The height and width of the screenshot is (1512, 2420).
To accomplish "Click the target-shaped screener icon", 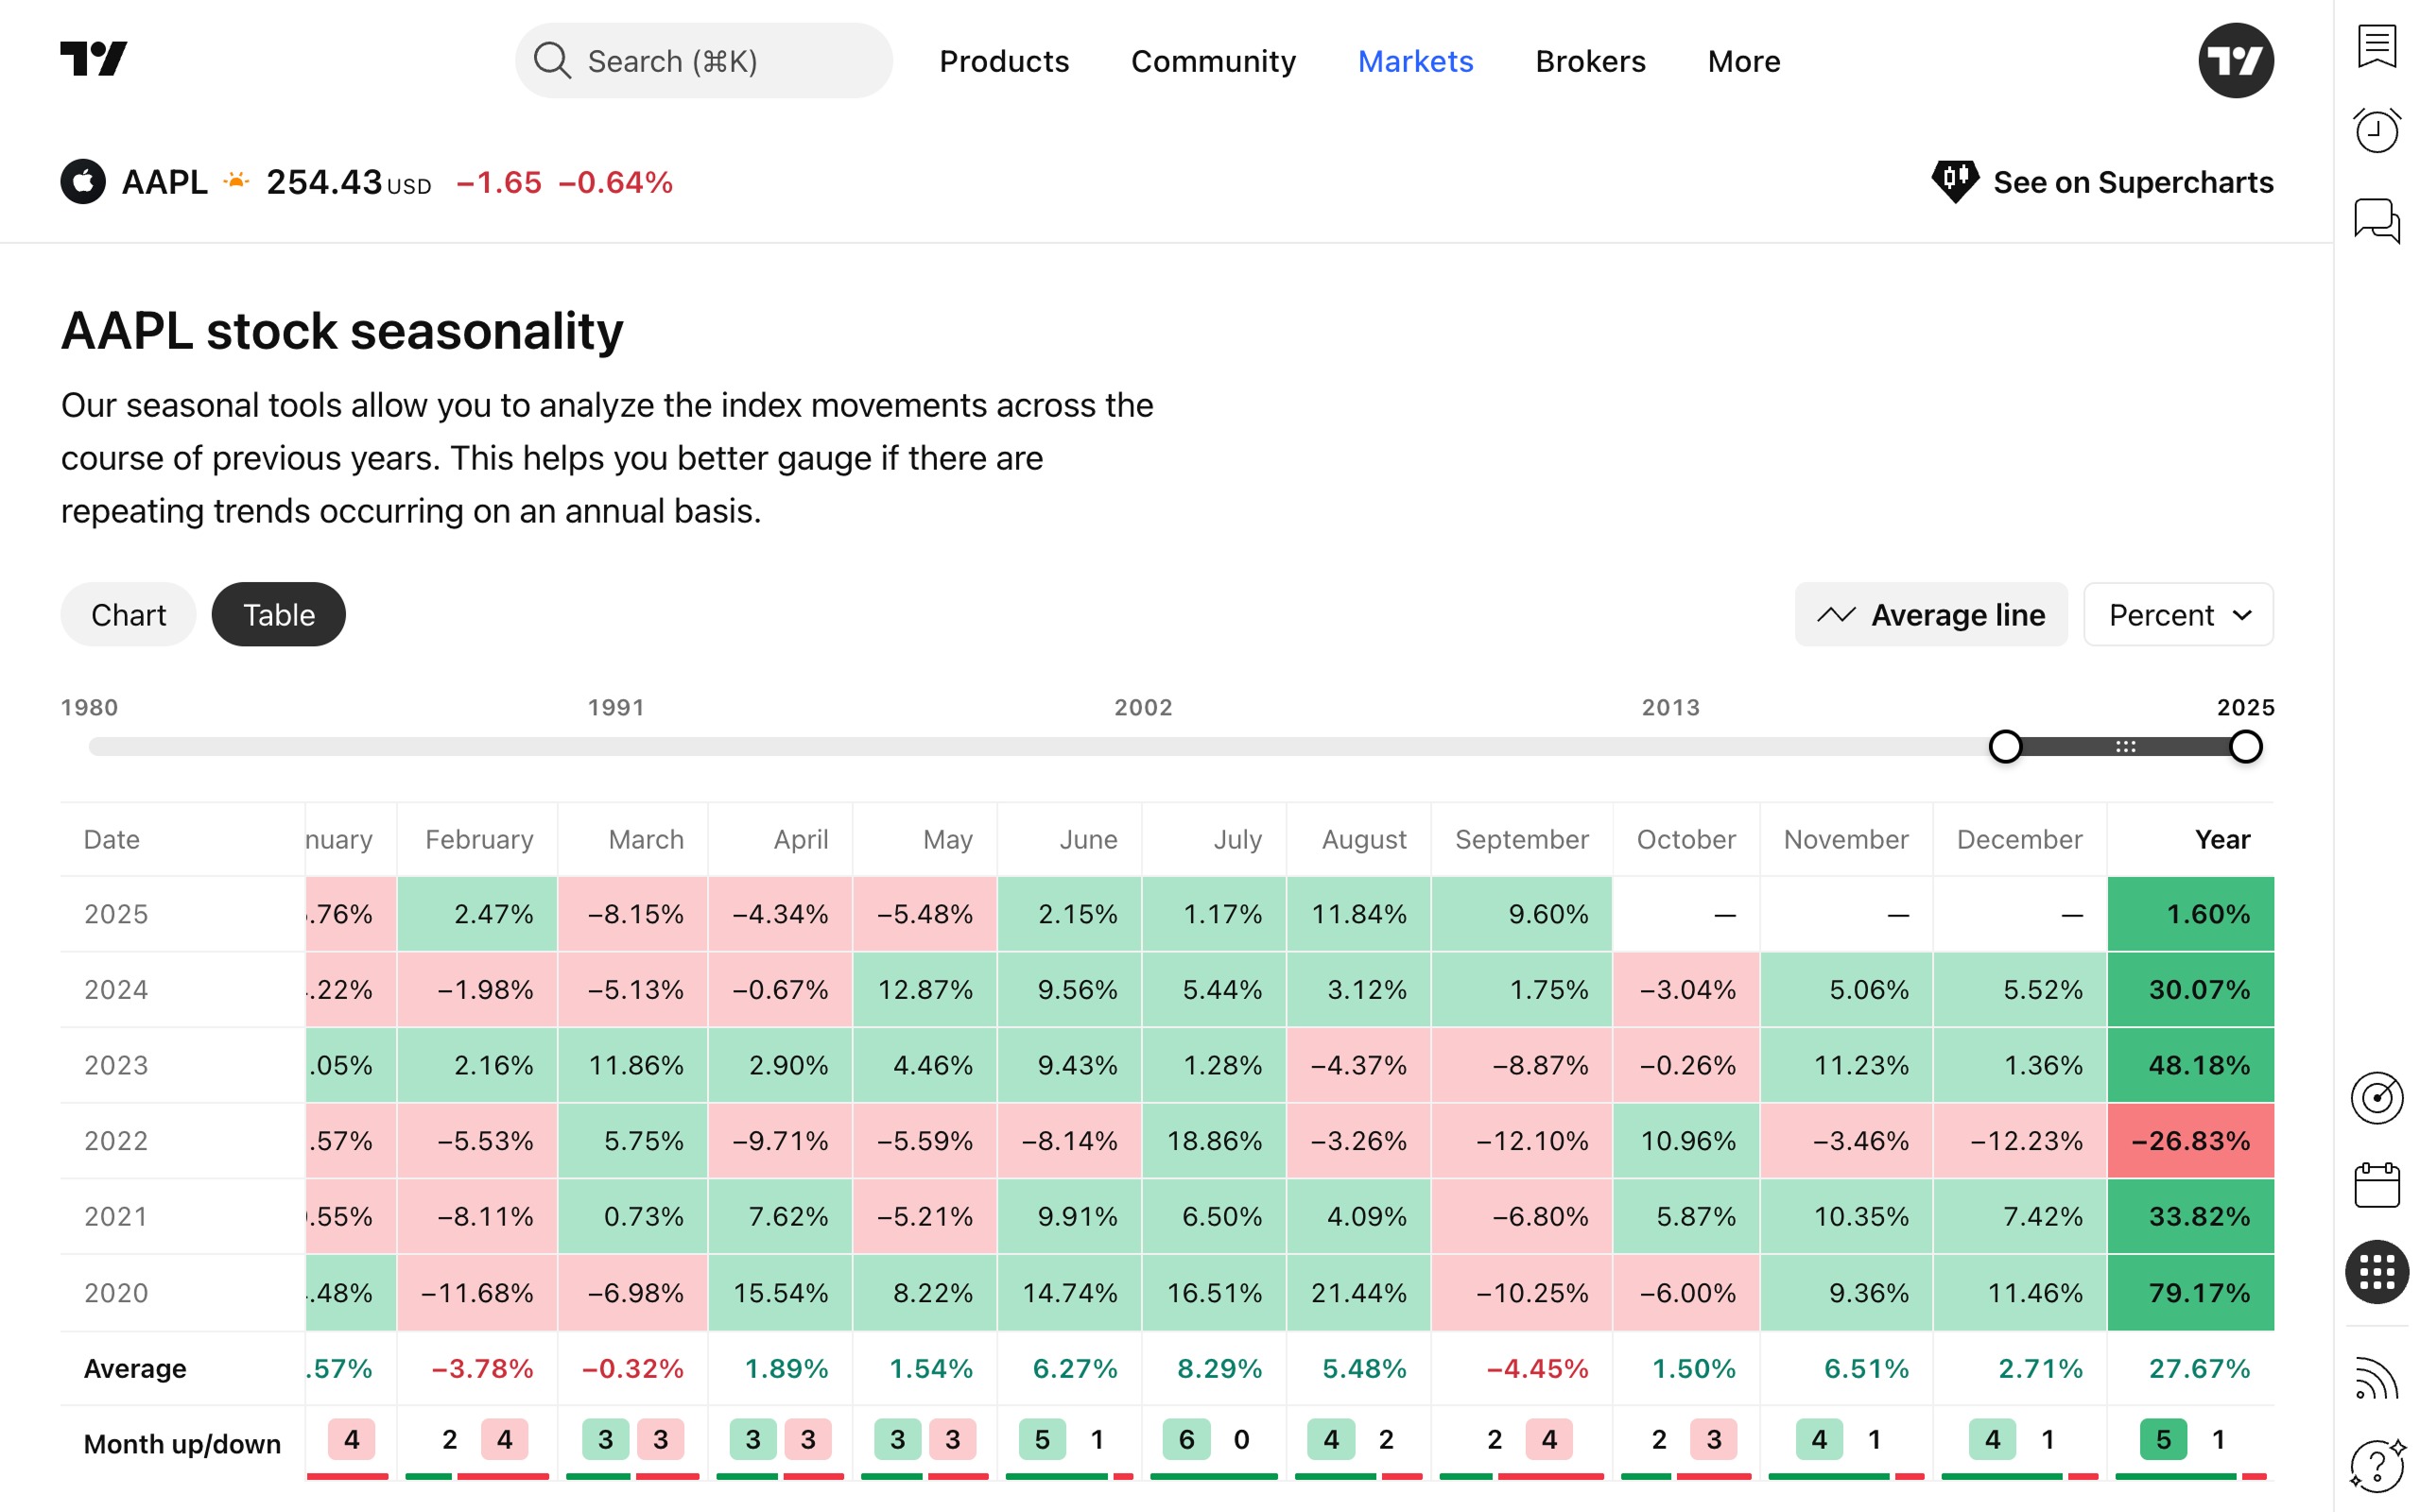I will 2376,1098.
